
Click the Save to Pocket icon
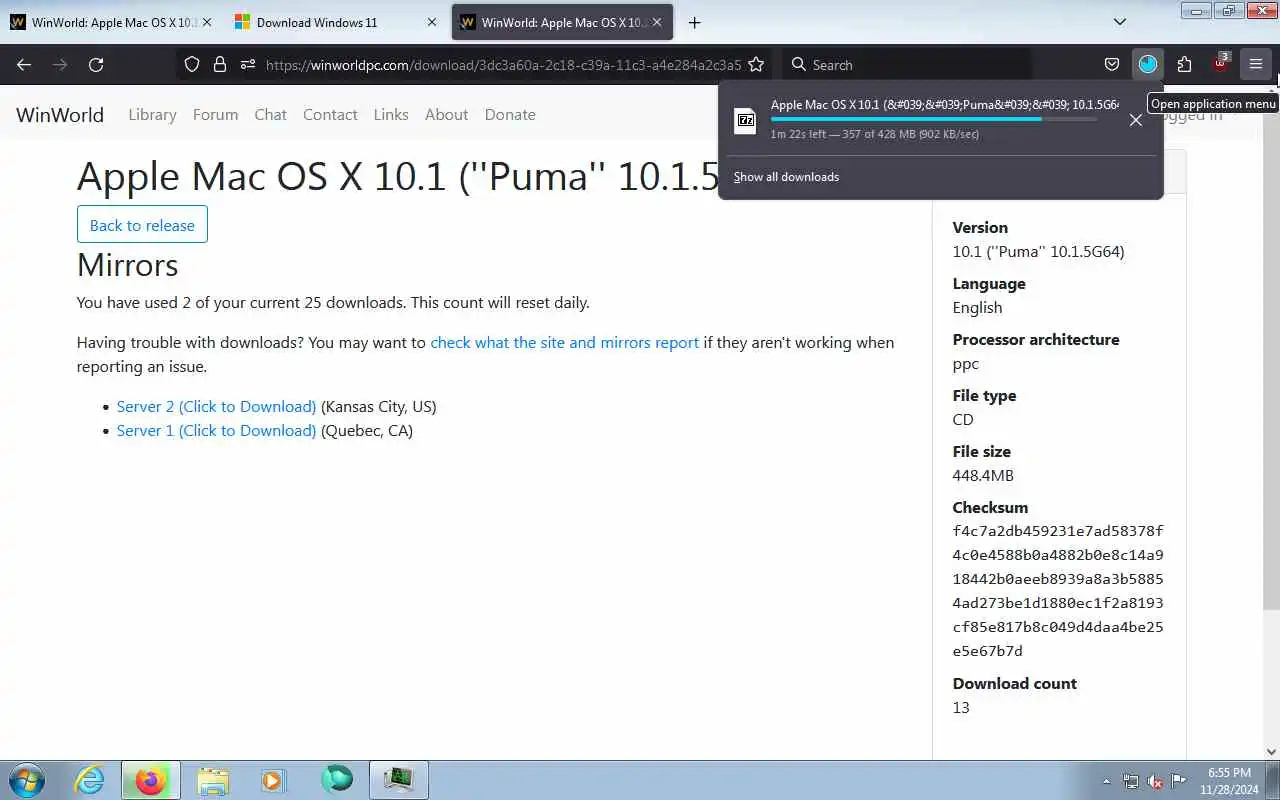click(1111, 64)
